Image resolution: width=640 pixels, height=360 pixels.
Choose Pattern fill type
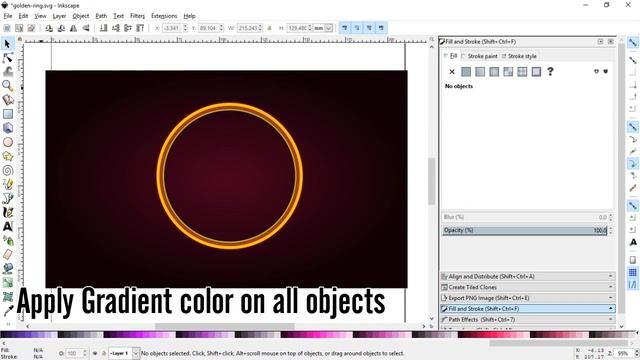522,72
